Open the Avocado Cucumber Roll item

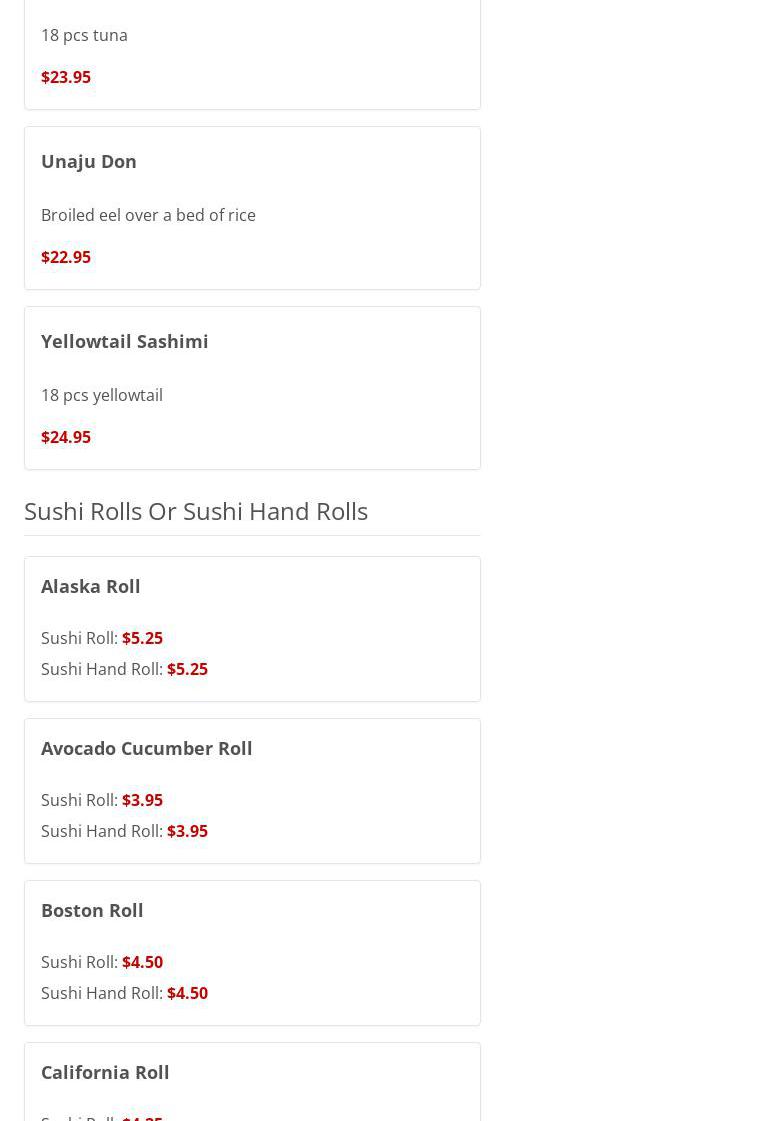point(147,748)
